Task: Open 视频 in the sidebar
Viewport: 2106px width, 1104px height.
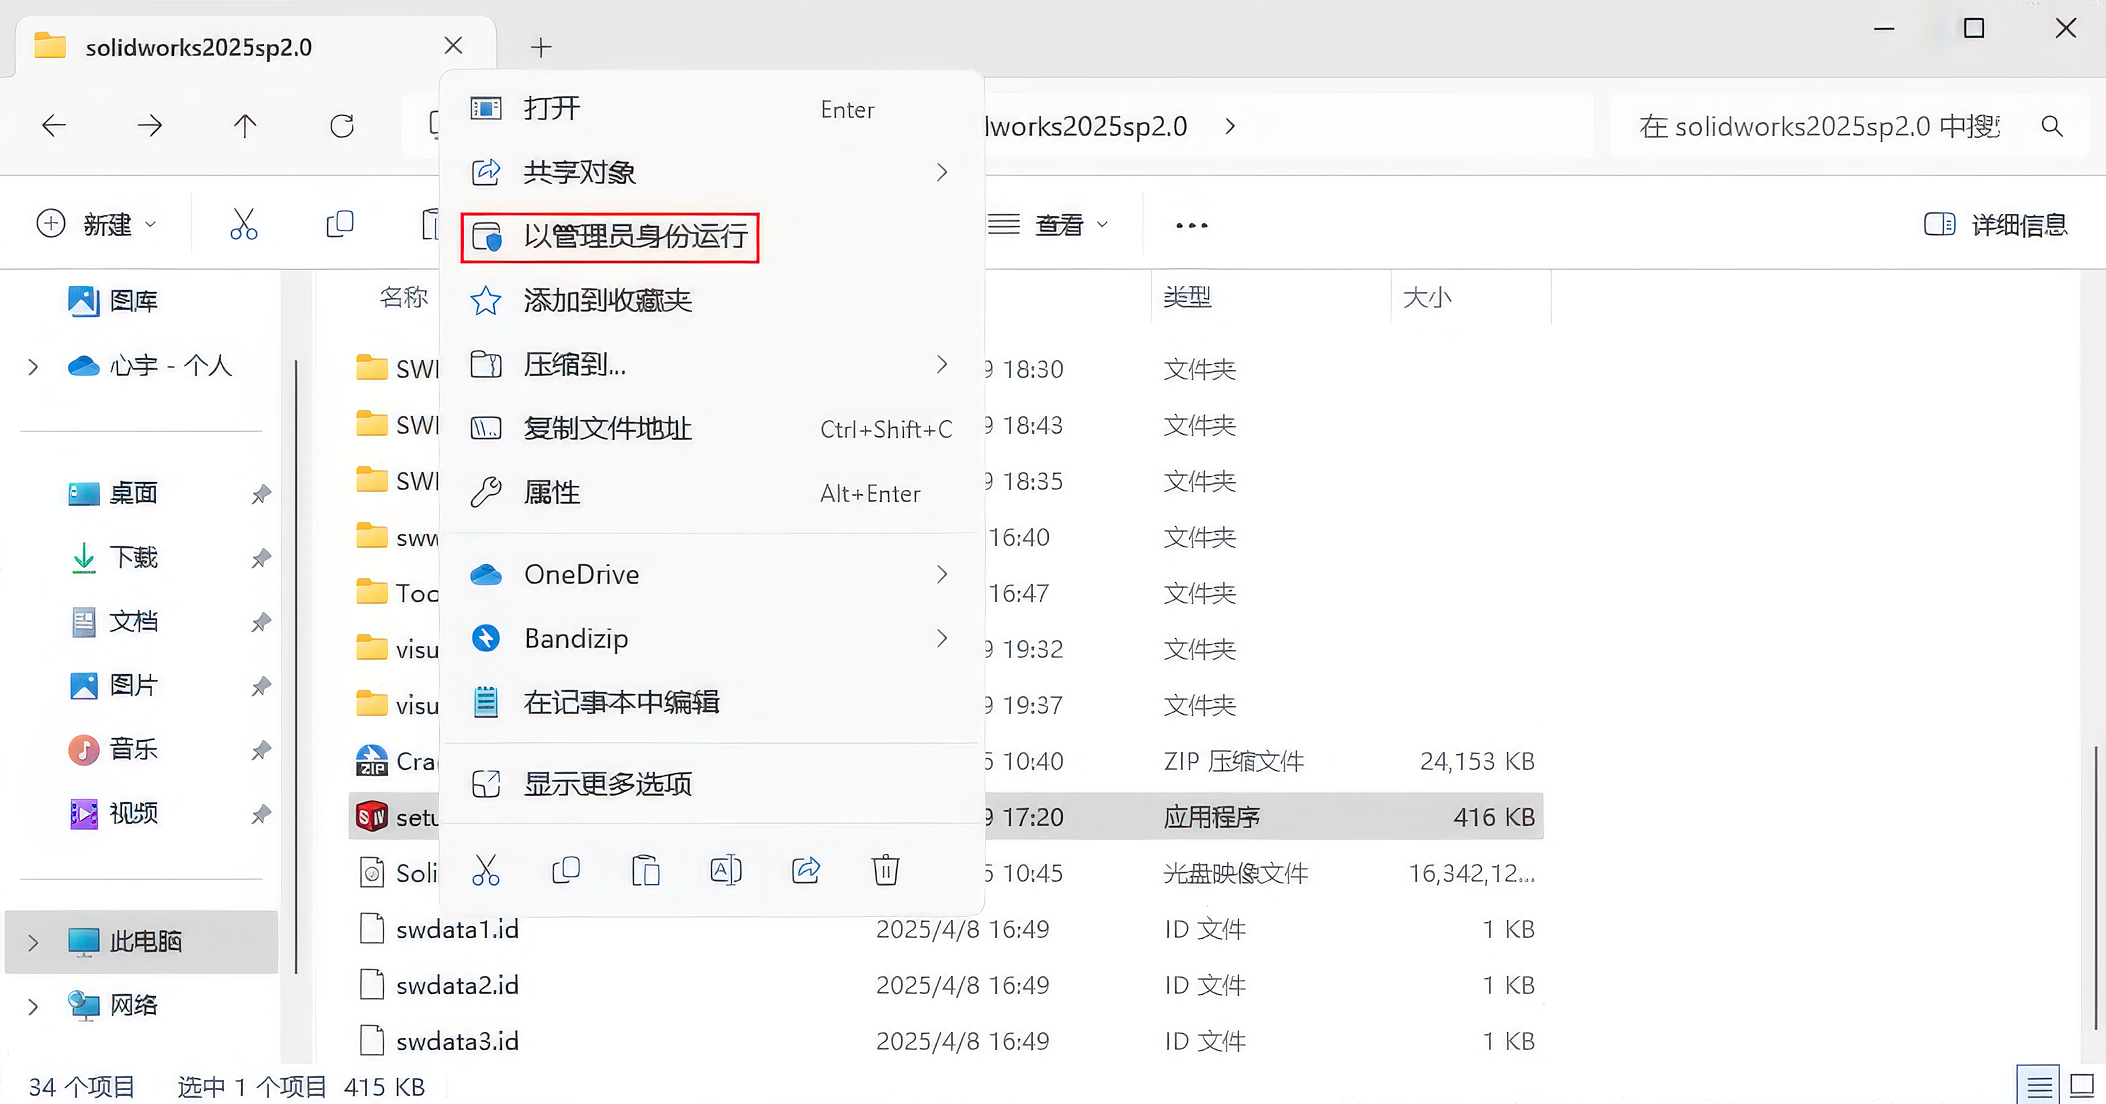Action: point(112,813)
